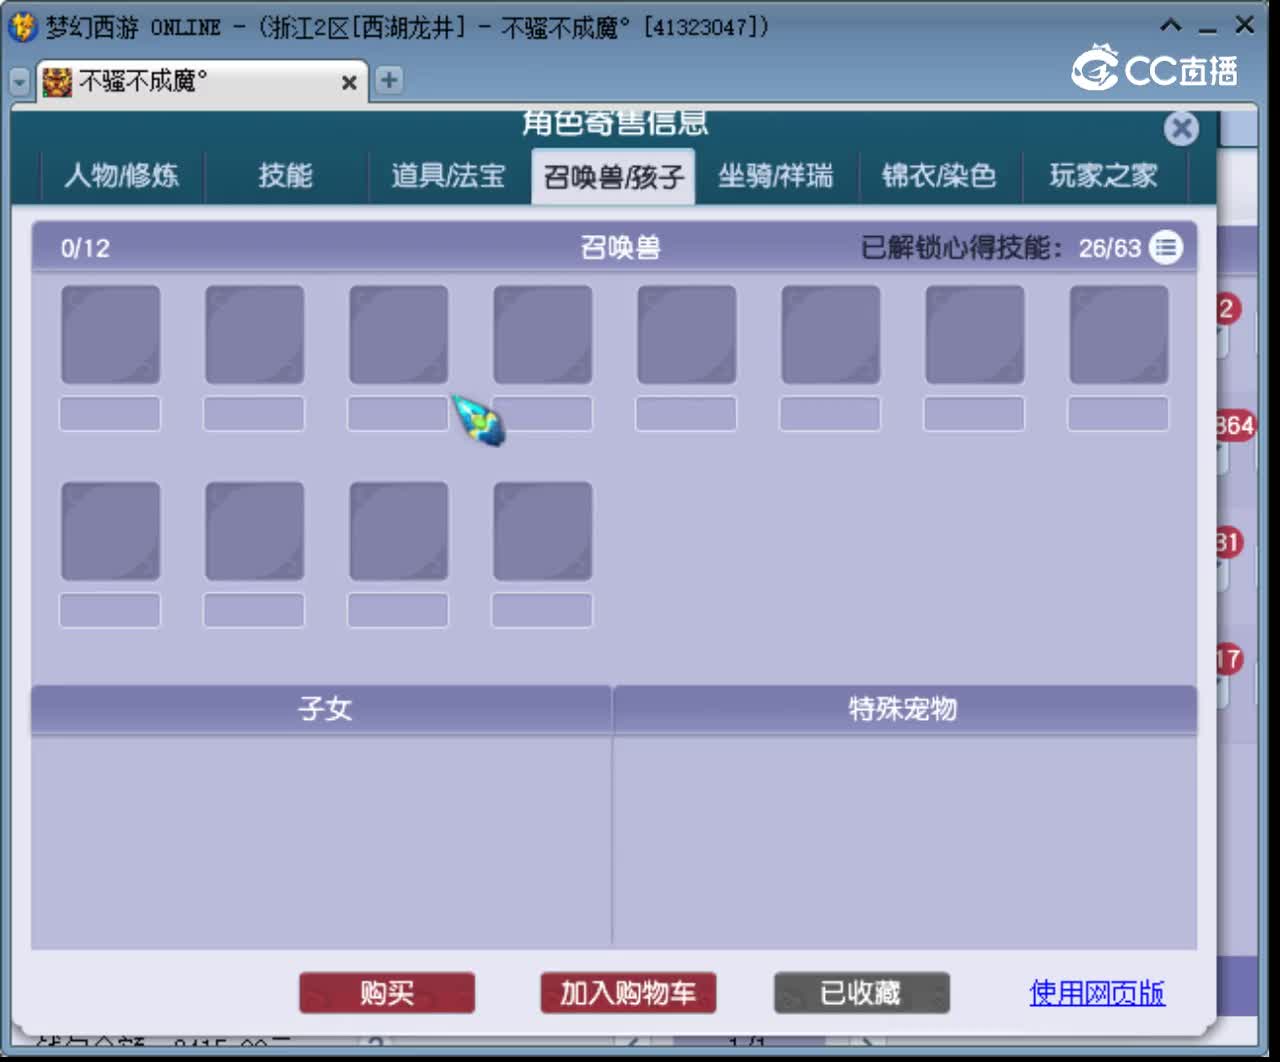The height and width of the screenshot is (1062, 1280).
Task: Close the 角色寄售信息 dialog
Action: pyautogui.click(x=1181, y=128)
